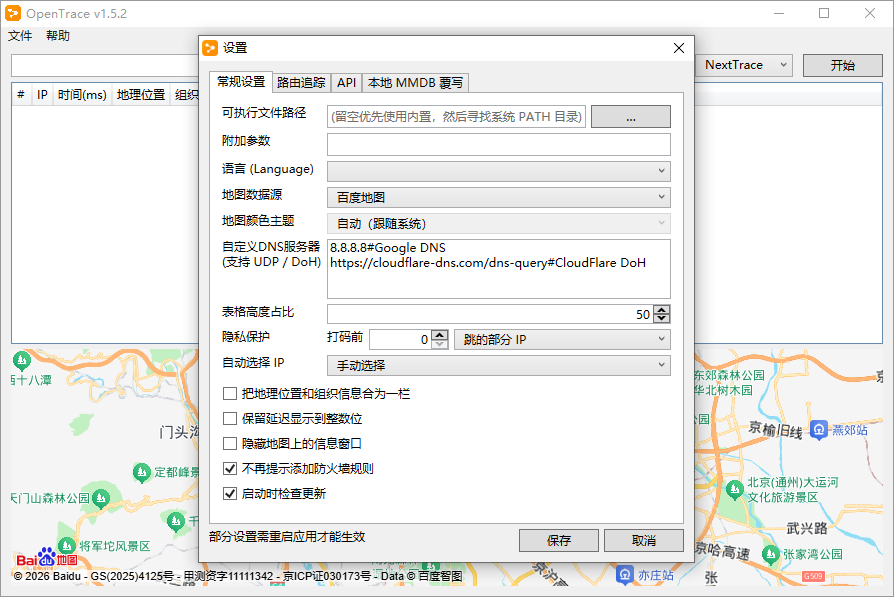Click the 北京(通州)大运河 park marker
Screen dimensions: 894x597
tap(734, 489)
